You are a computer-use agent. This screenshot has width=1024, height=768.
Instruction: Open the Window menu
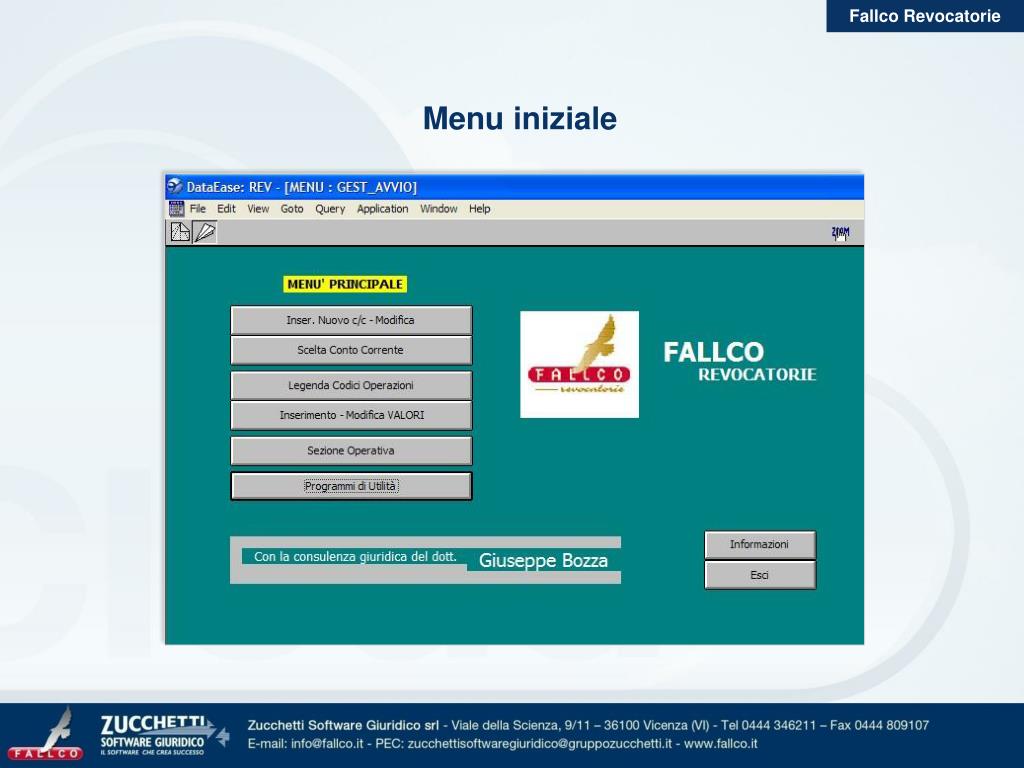point(438,209)
